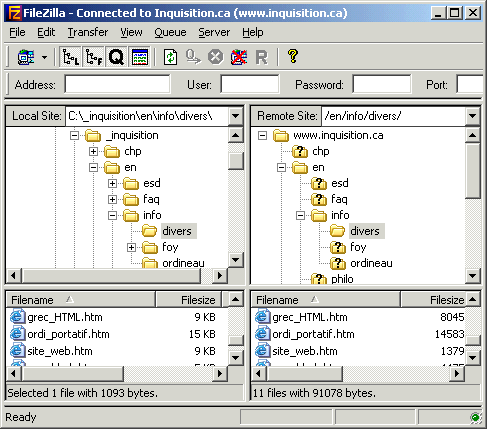
Task: Toggle the message log display
Action: 140,57
